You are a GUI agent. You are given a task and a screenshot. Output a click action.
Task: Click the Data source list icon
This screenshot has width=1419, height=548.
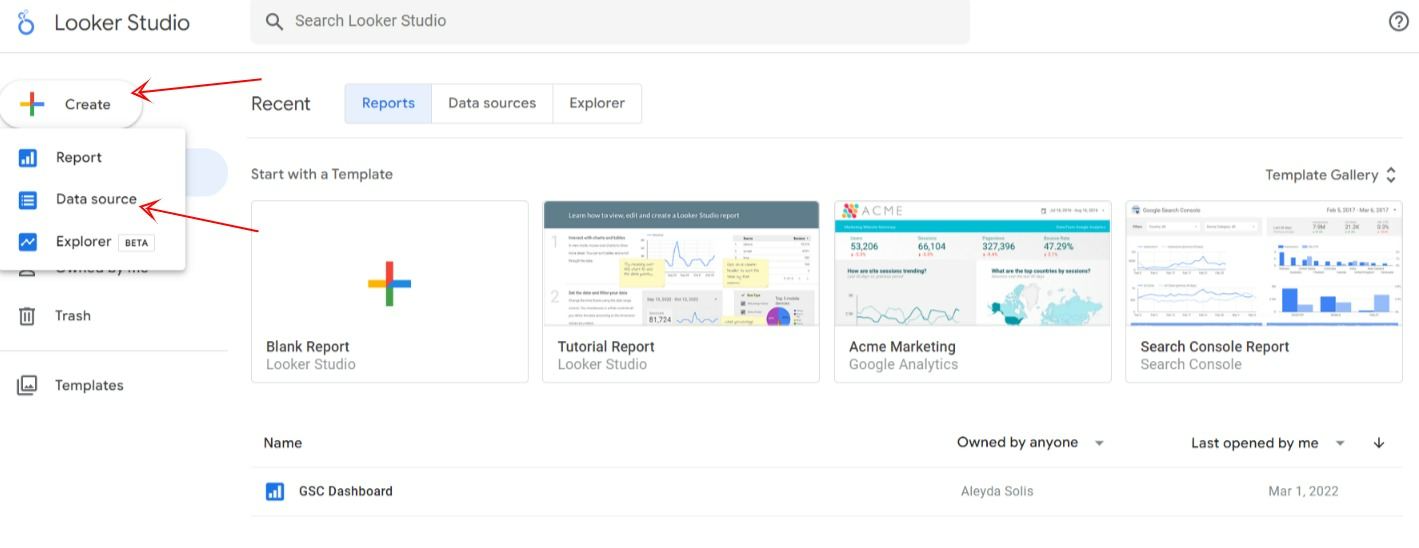[28, 200]
